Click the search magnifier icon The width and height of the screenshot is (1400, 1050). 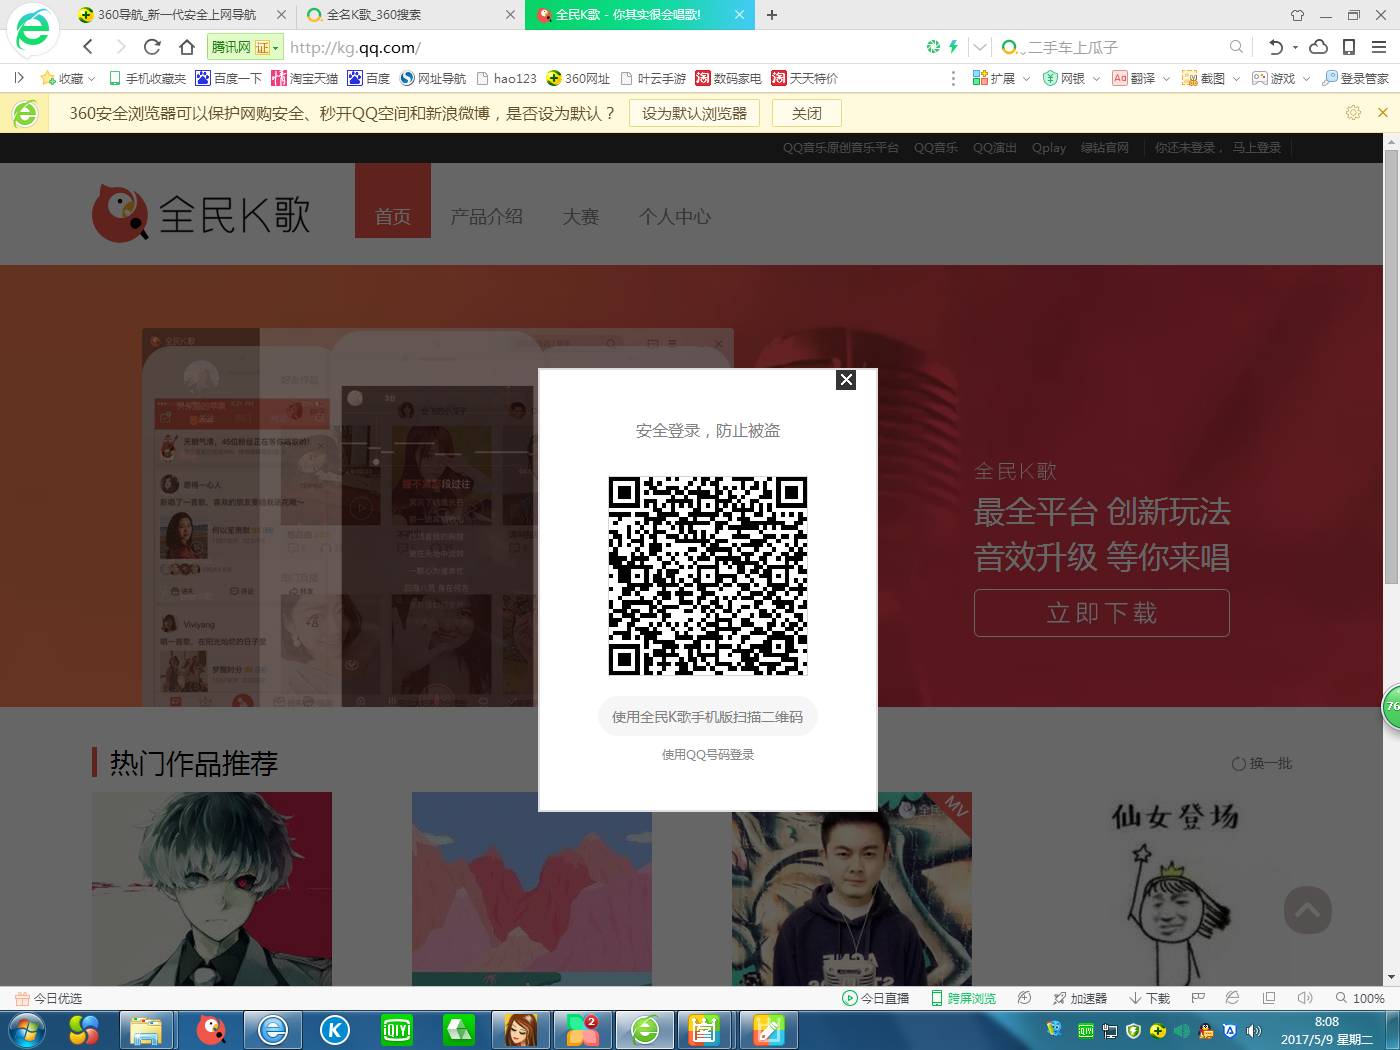pos(1236,47)
